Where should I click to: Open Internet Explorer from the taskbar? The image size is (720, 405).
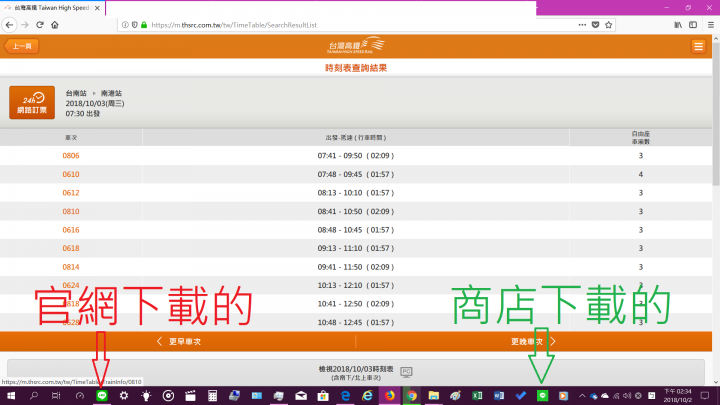pyautogui.click(x=367, y=396)
